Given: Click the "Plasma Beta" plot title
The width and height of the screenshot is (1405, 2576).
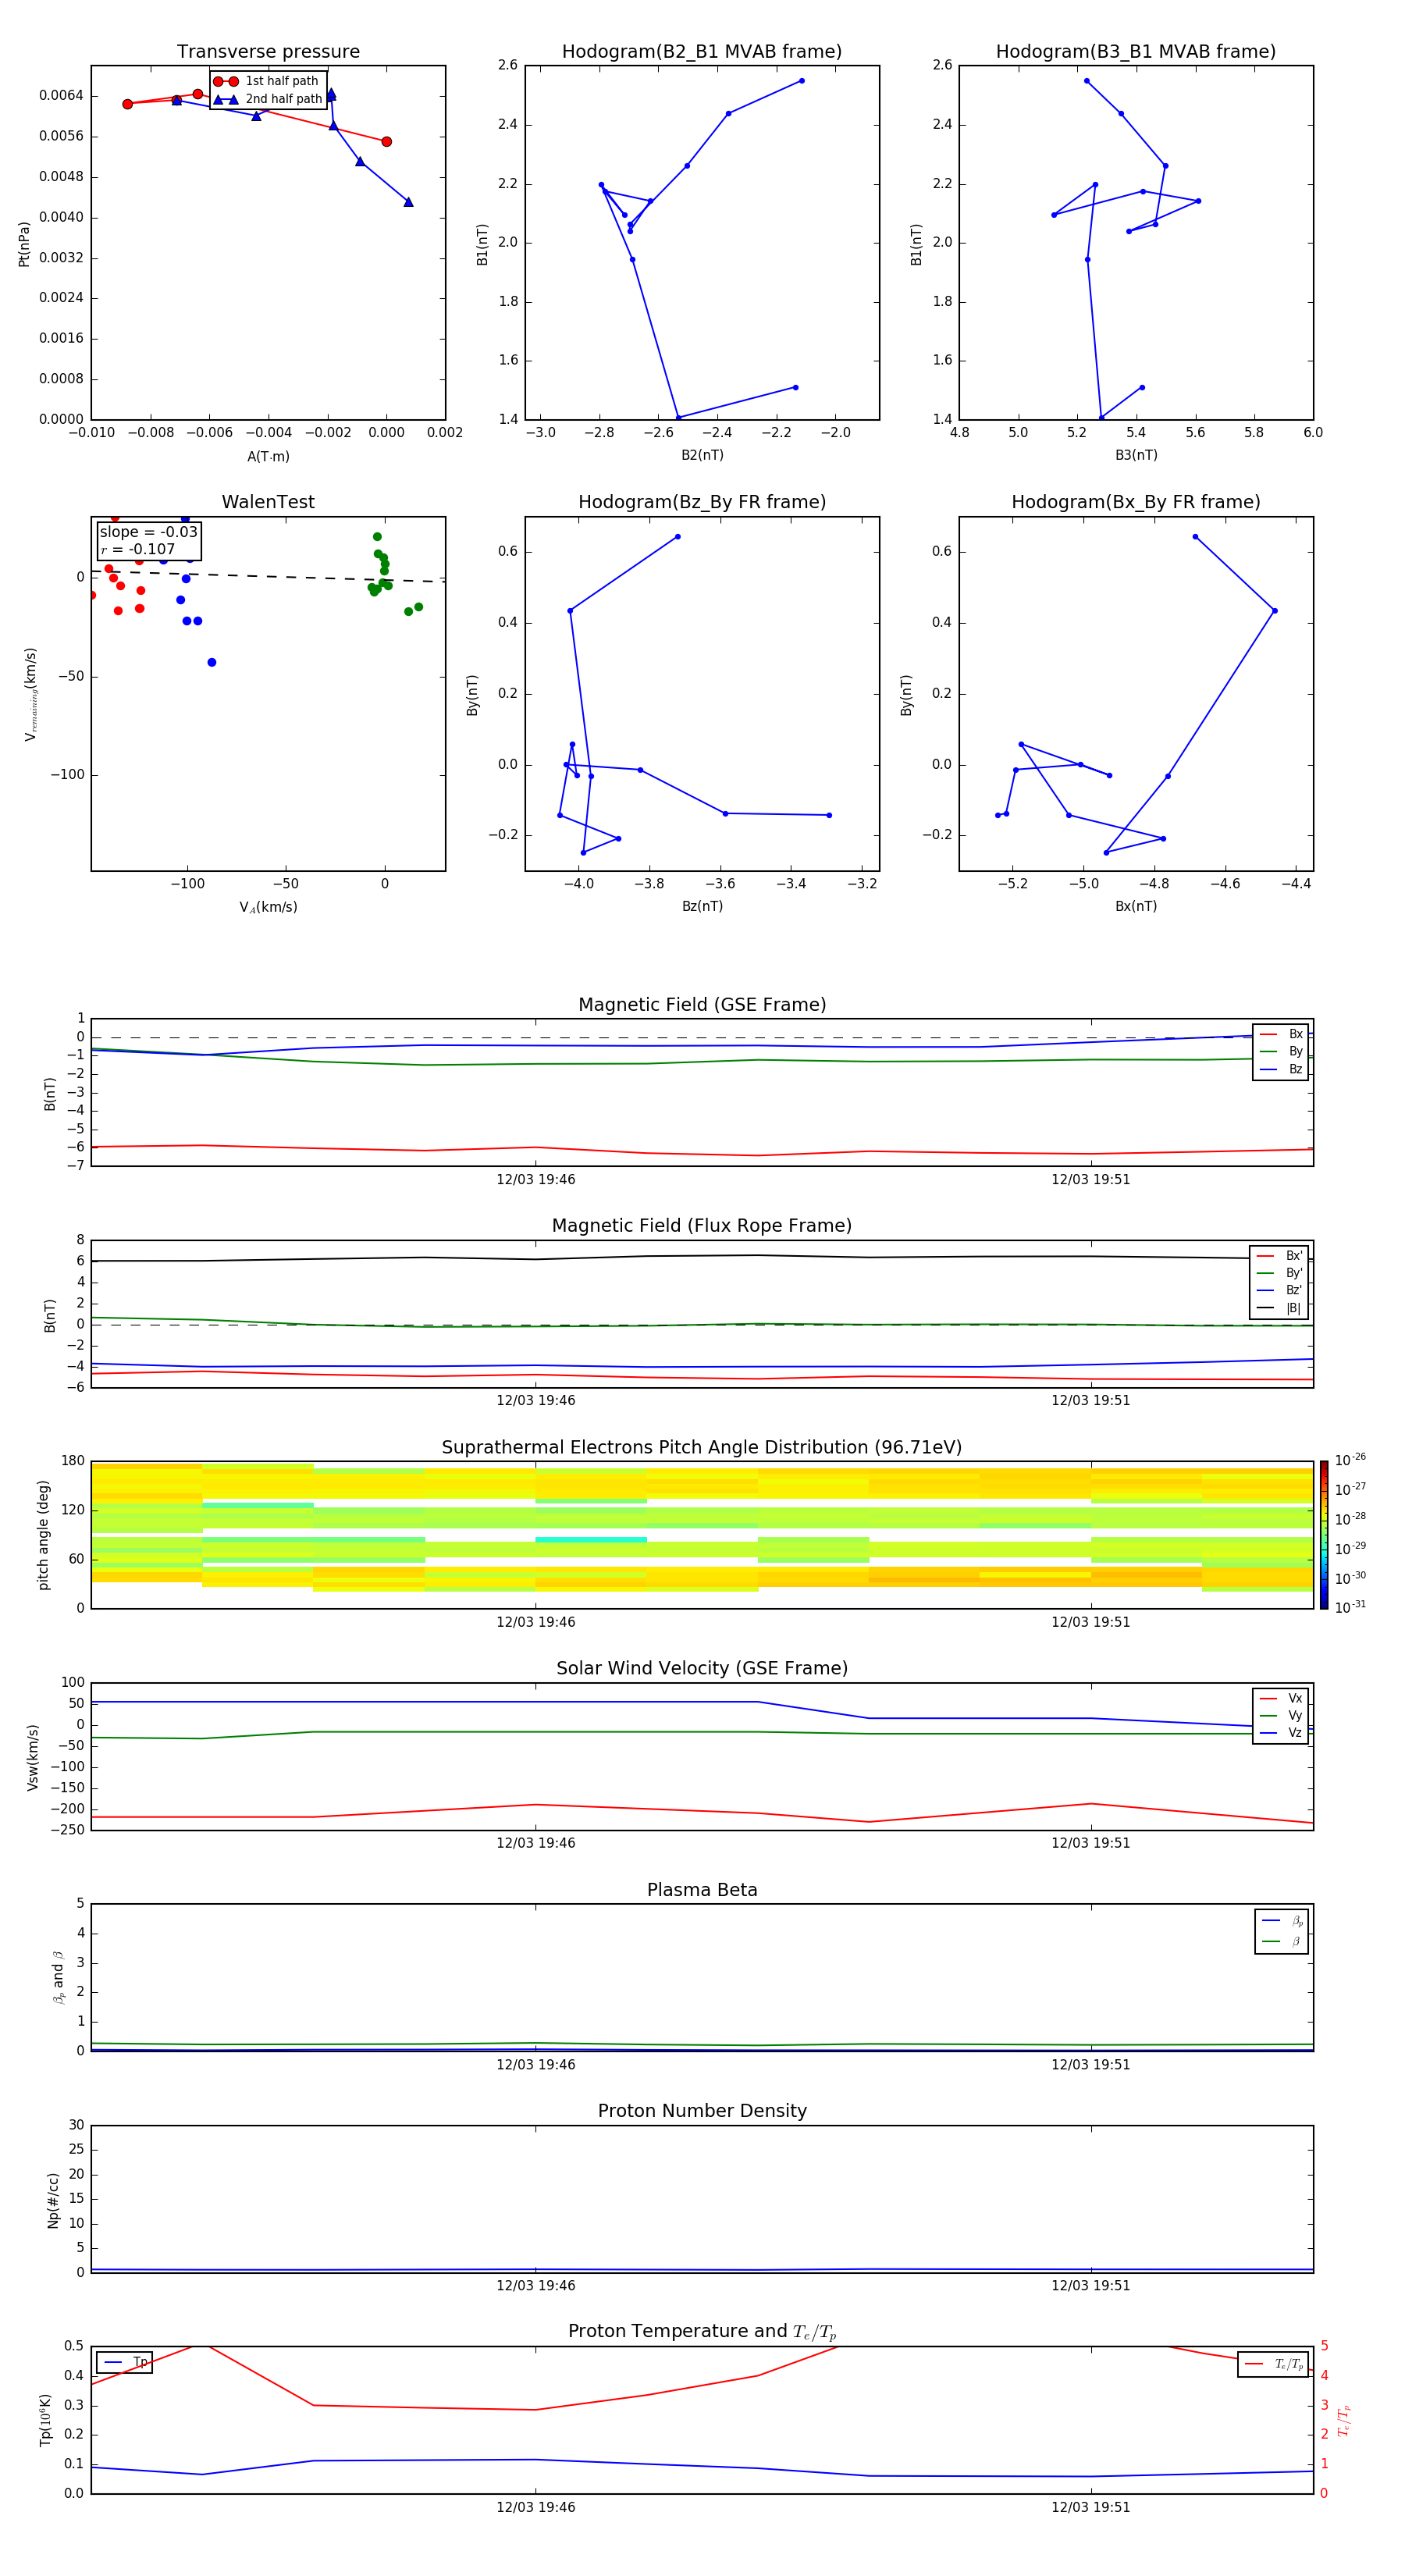Looking at the screenshot, I should pyautogui.click(x=702, y=1891).
